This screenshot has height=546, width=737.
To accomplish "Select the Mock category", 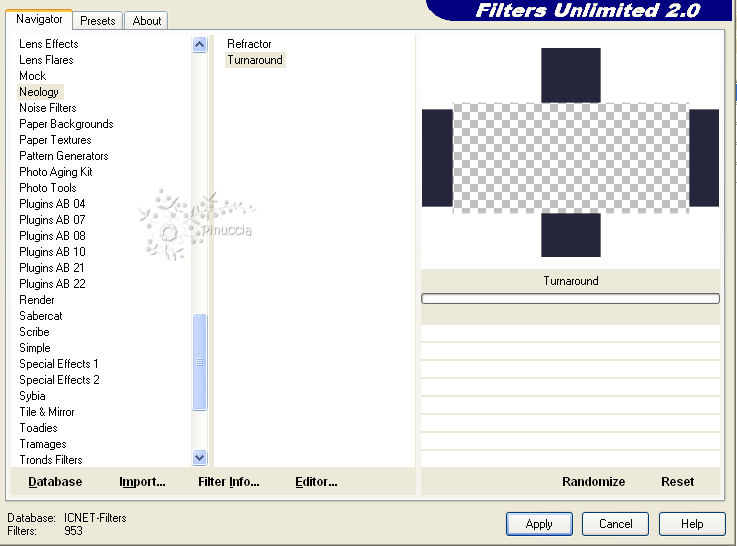I will point(32,76).
